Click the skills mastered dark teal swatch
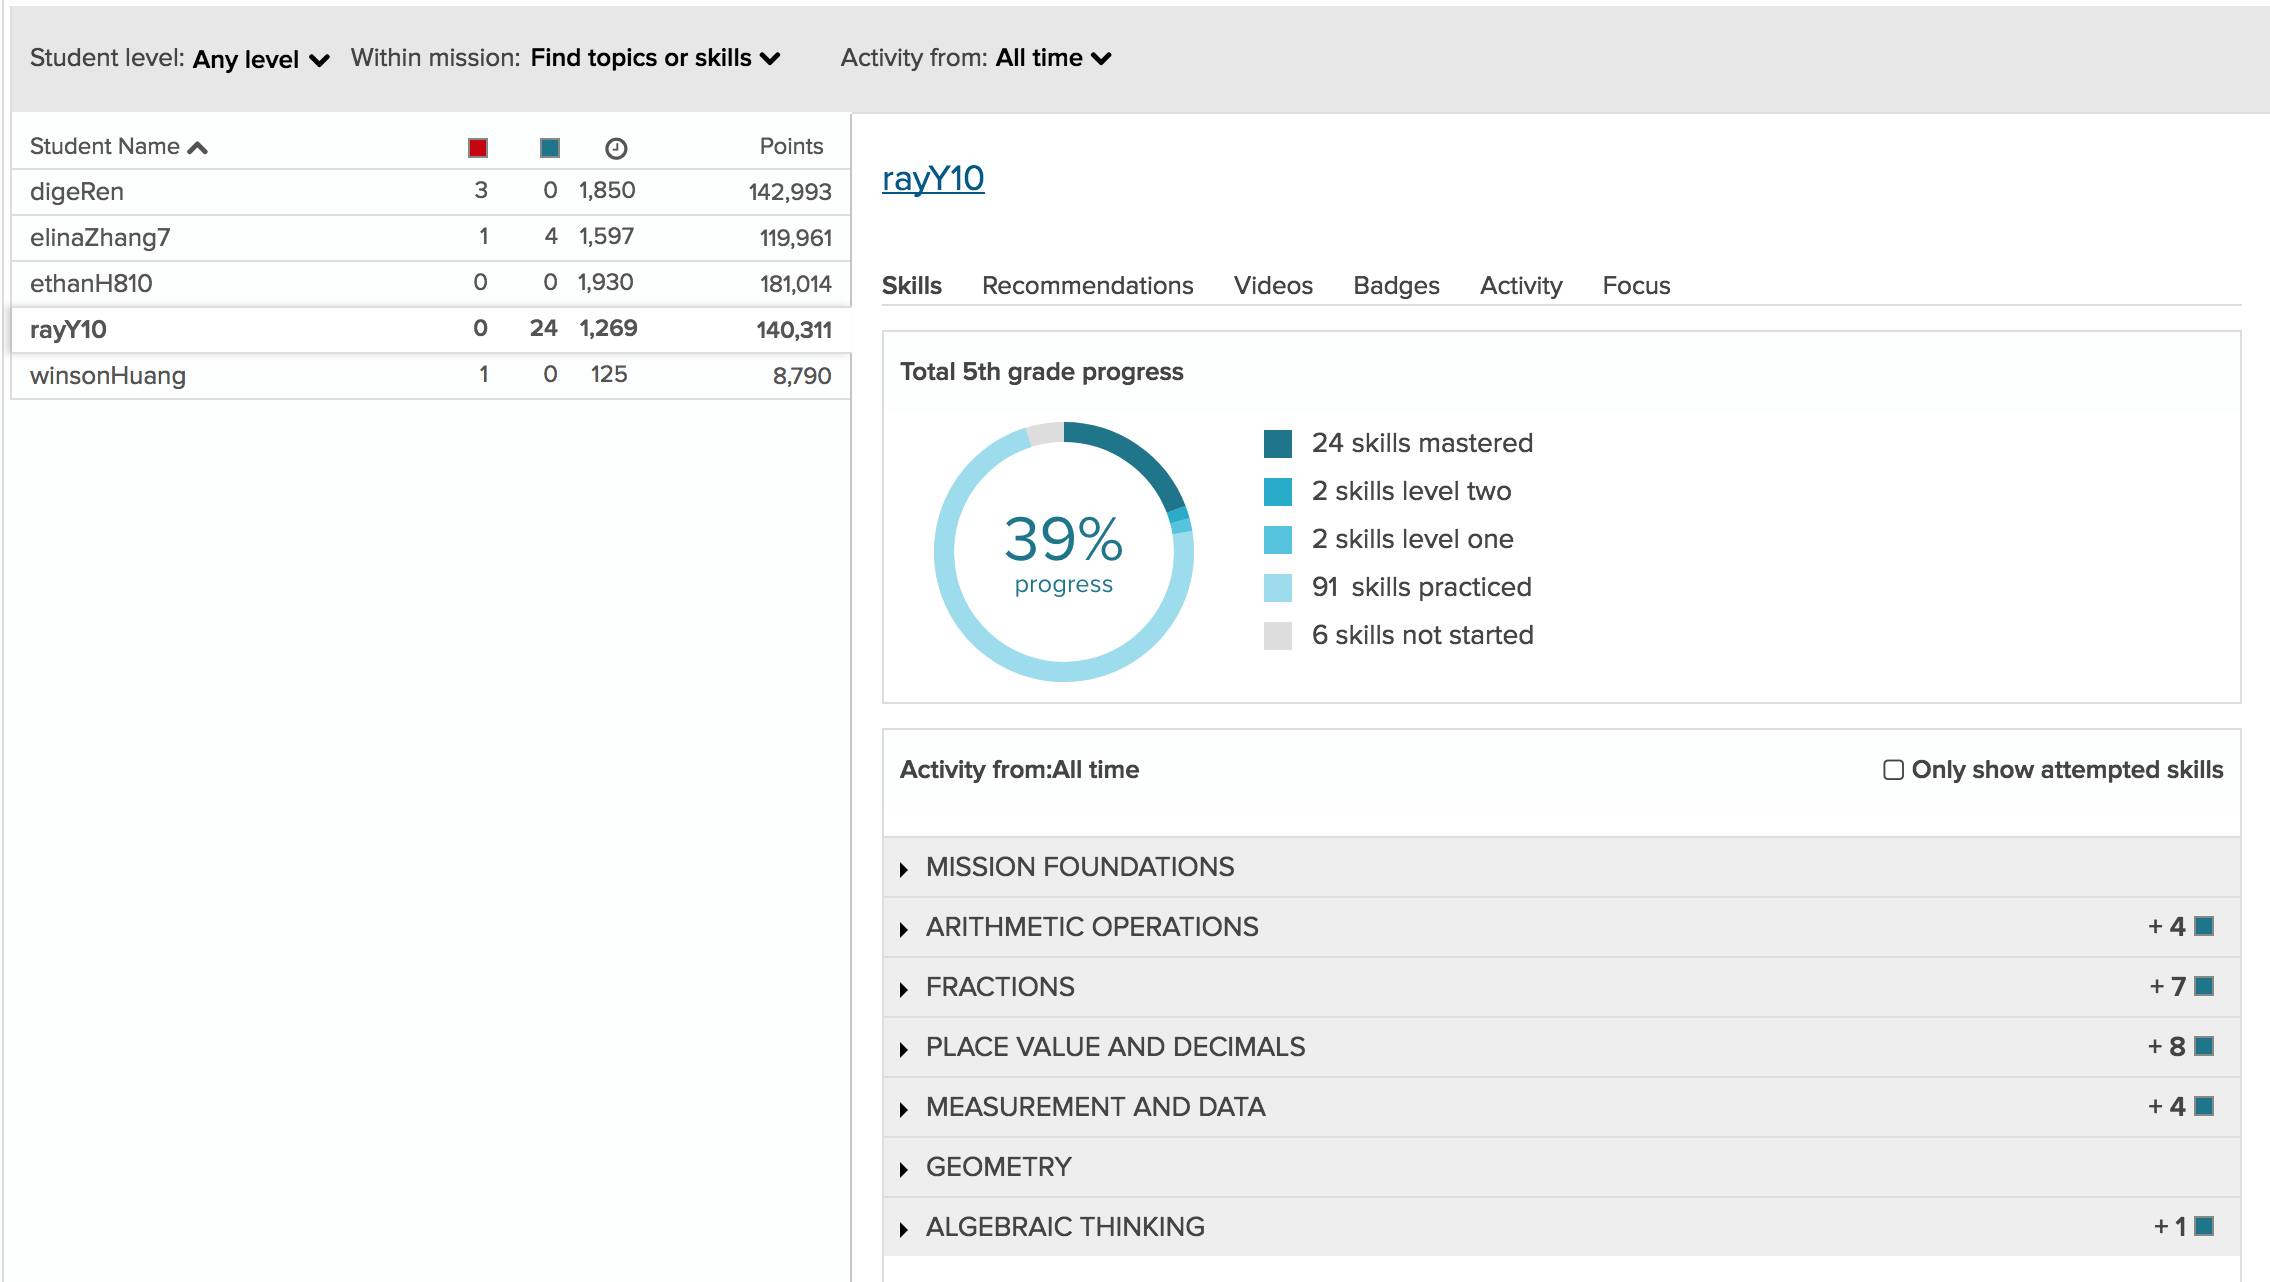The height and width of the screenshot is (1282, 2270). click(1278, 443)
